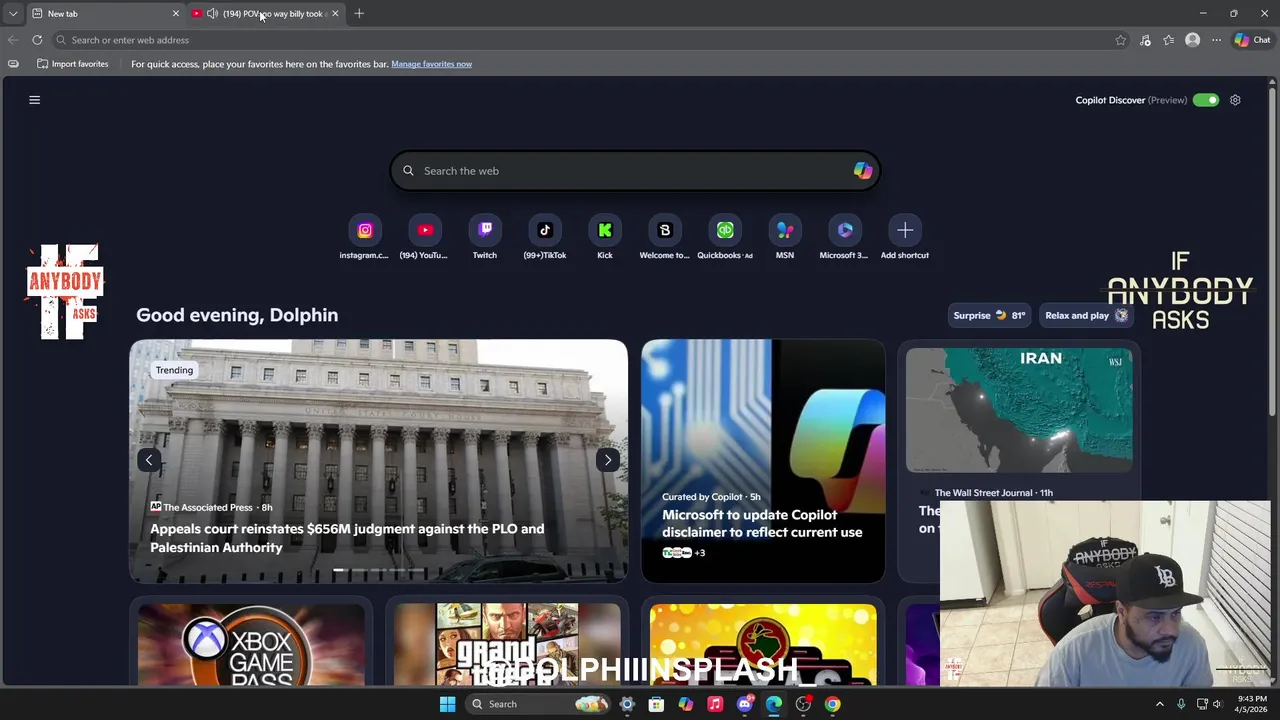1280x720 pixels.
Task: Click The Associated Press source label
Action: (x=208, y=507)
